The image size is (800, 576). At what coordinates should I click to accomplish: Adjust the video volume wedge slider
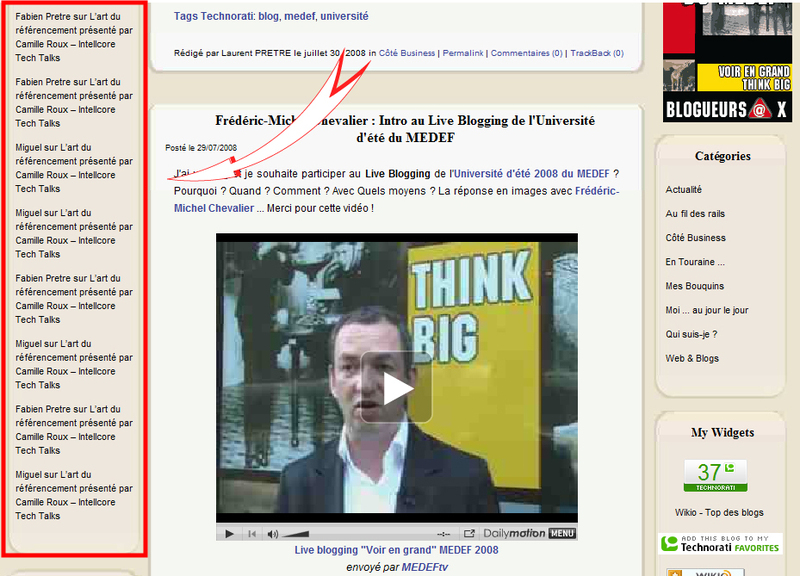[296, 534]
